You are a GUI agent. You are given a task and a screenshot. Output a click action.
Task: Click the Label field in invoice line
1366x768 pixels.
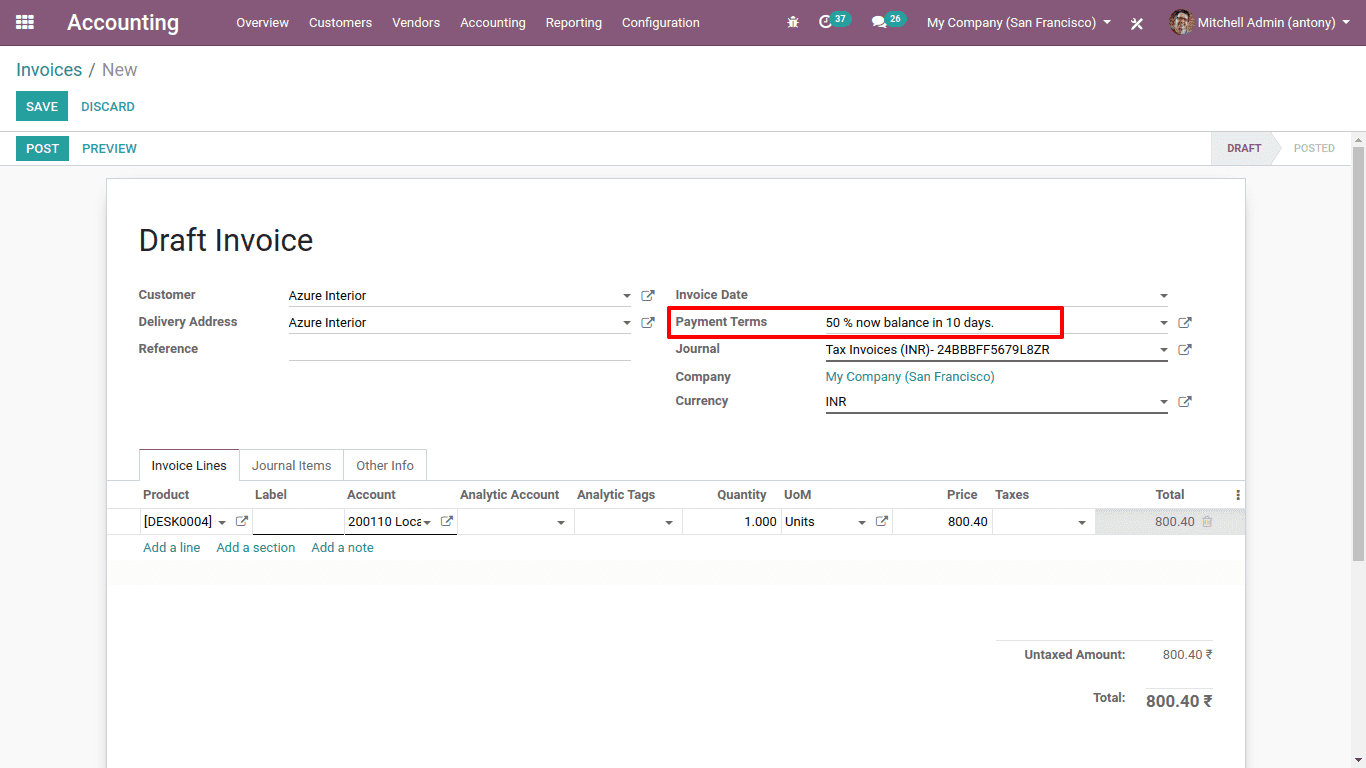coord(298,521)
